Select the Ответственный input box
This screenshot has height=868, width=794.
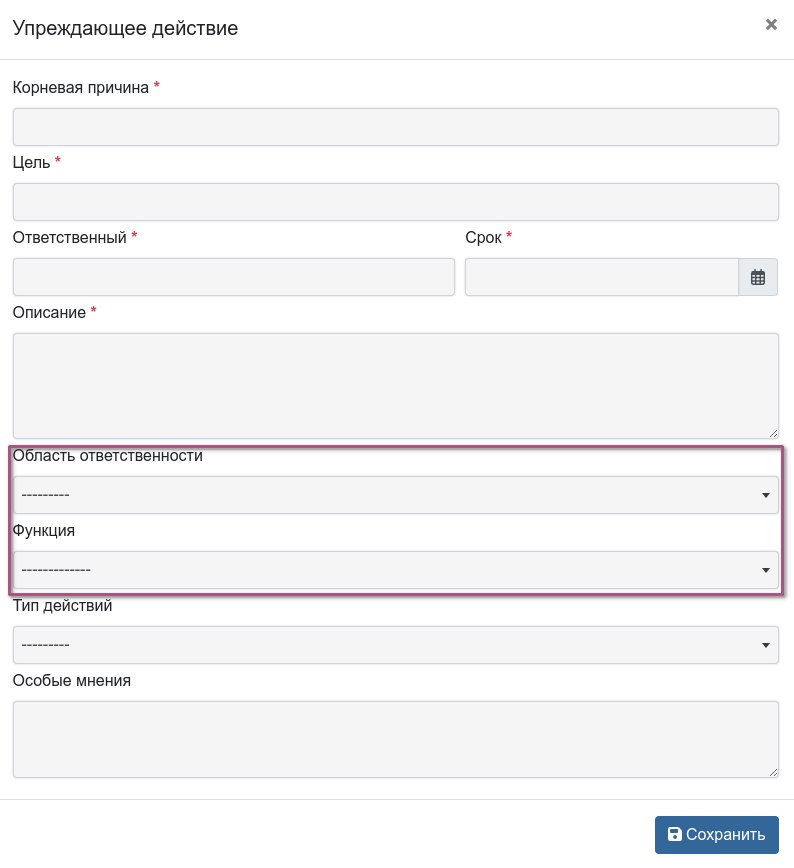(x=233, y=277)
